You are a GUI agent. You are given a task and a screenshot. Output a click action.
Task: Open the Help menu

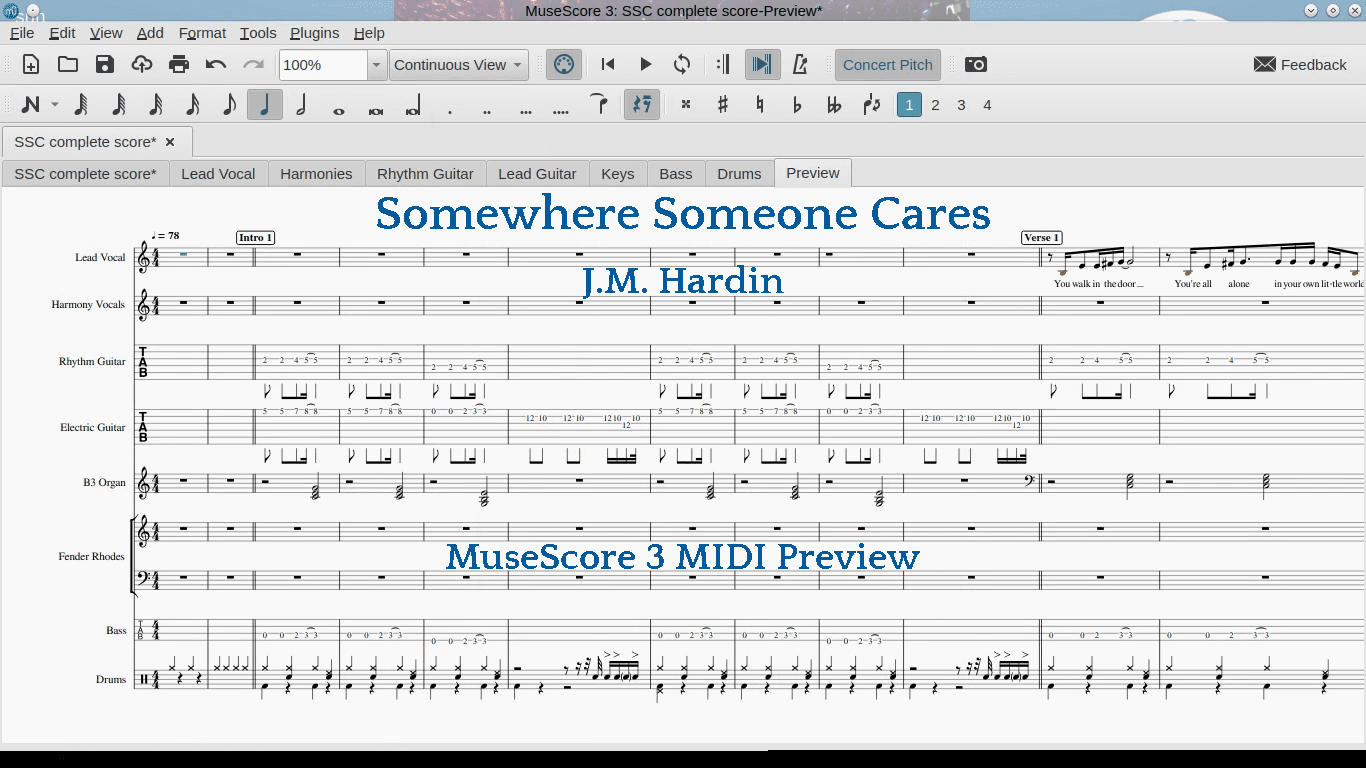pos(369,33)
